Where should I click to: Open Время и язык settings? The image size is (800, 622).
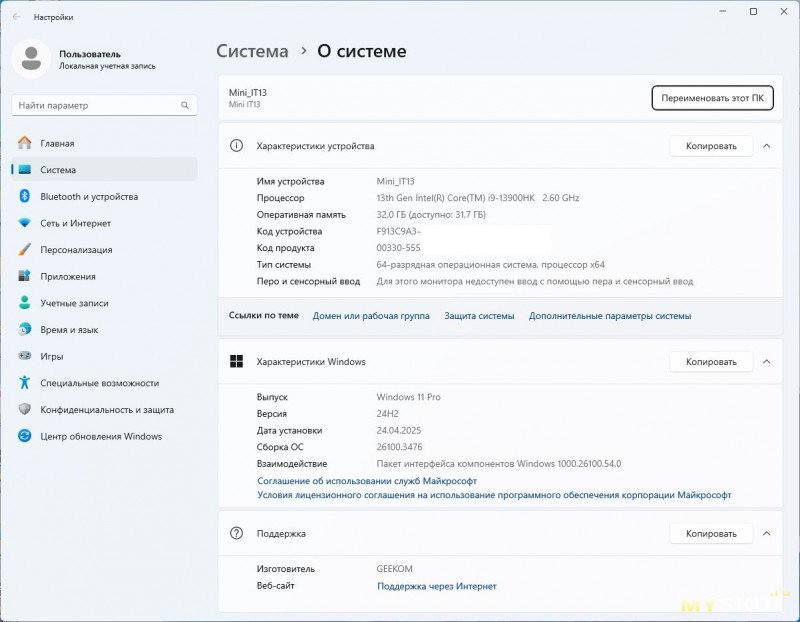(104, 329)
